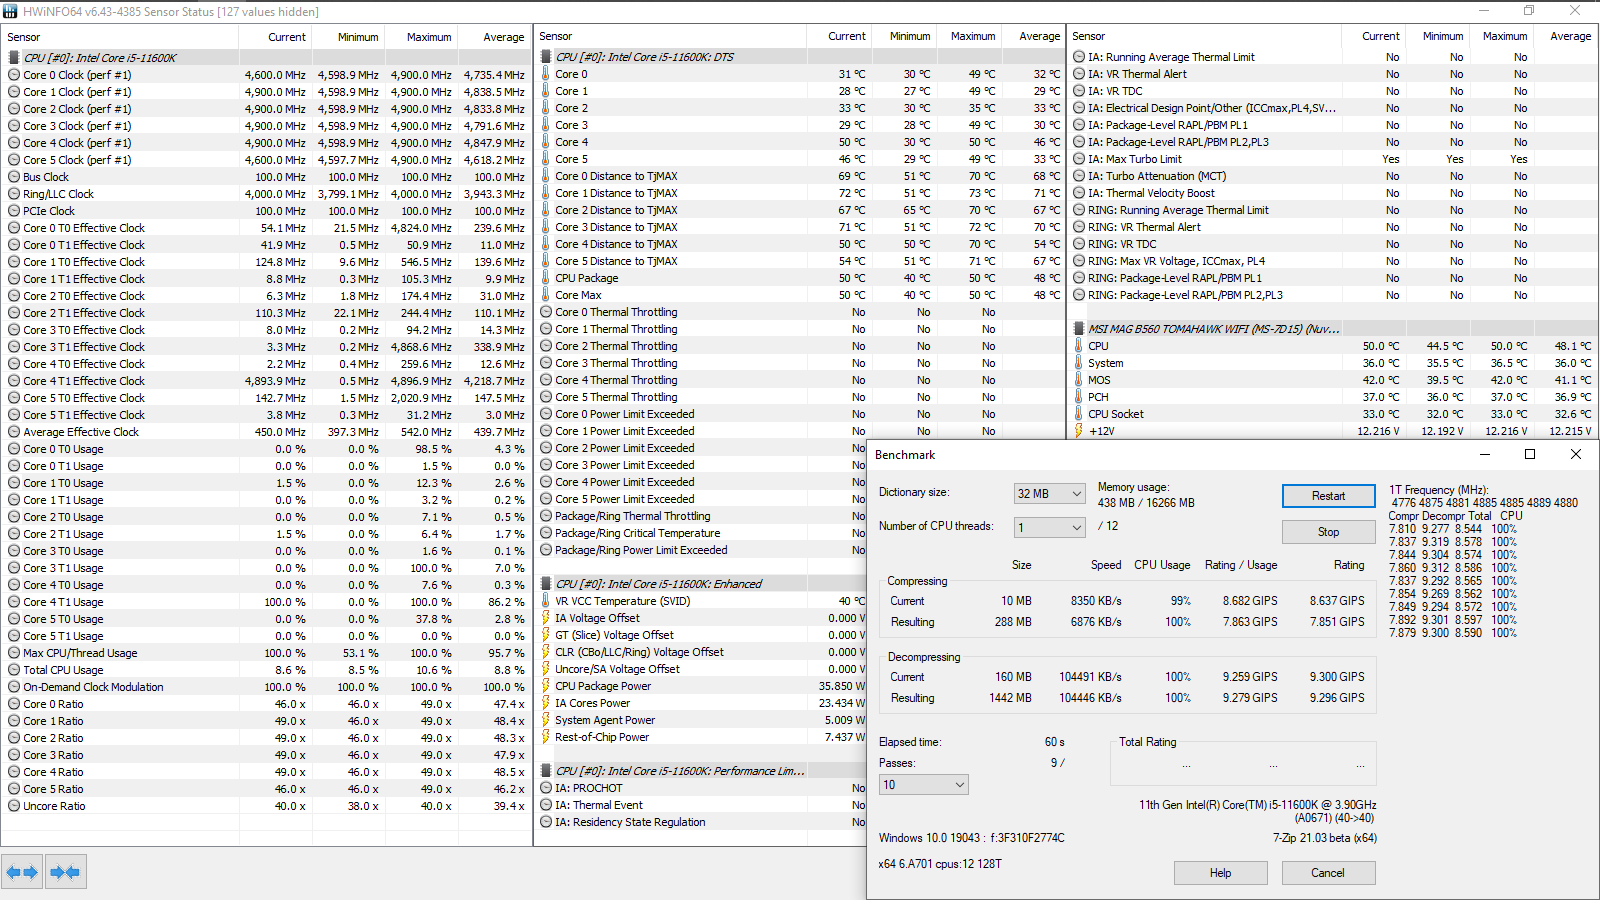1600x900 pixels.
Task: Select the Core 3 Distance to TjMAX row
Action: [x=800, y=227]
